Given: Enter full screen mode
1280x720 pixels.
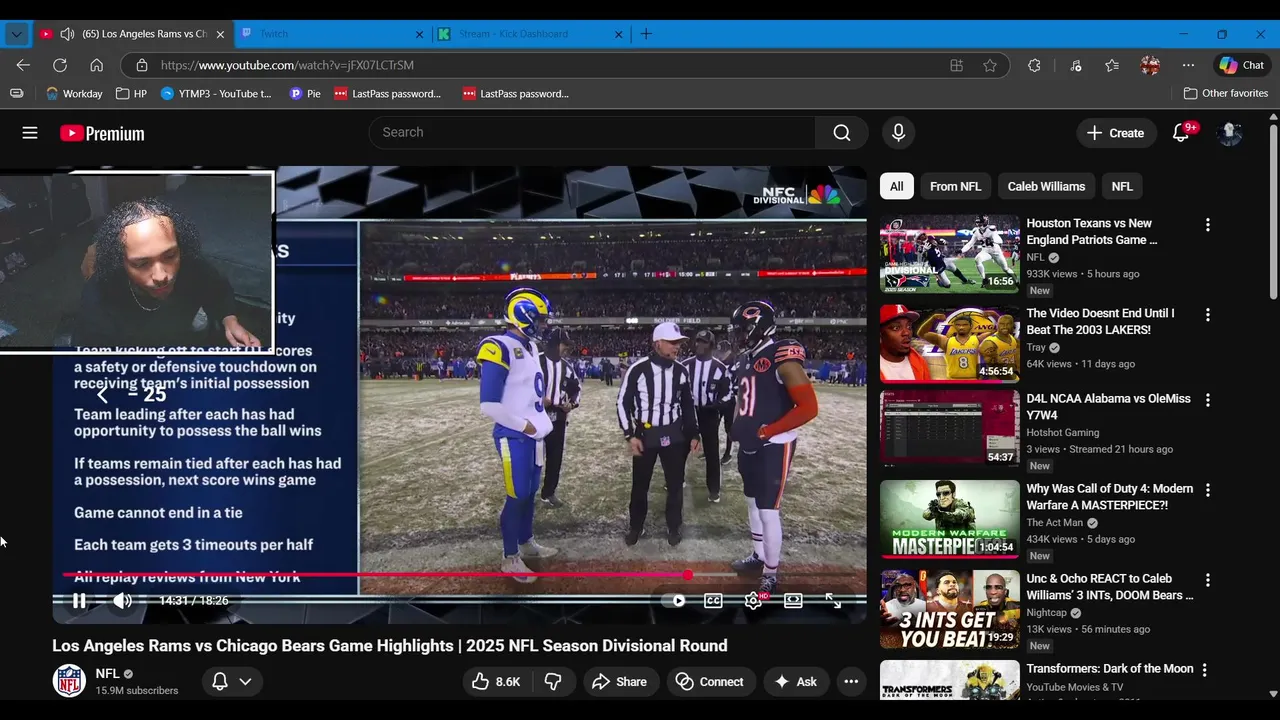Looking at the screenshot, I should [x=833, y=601].
